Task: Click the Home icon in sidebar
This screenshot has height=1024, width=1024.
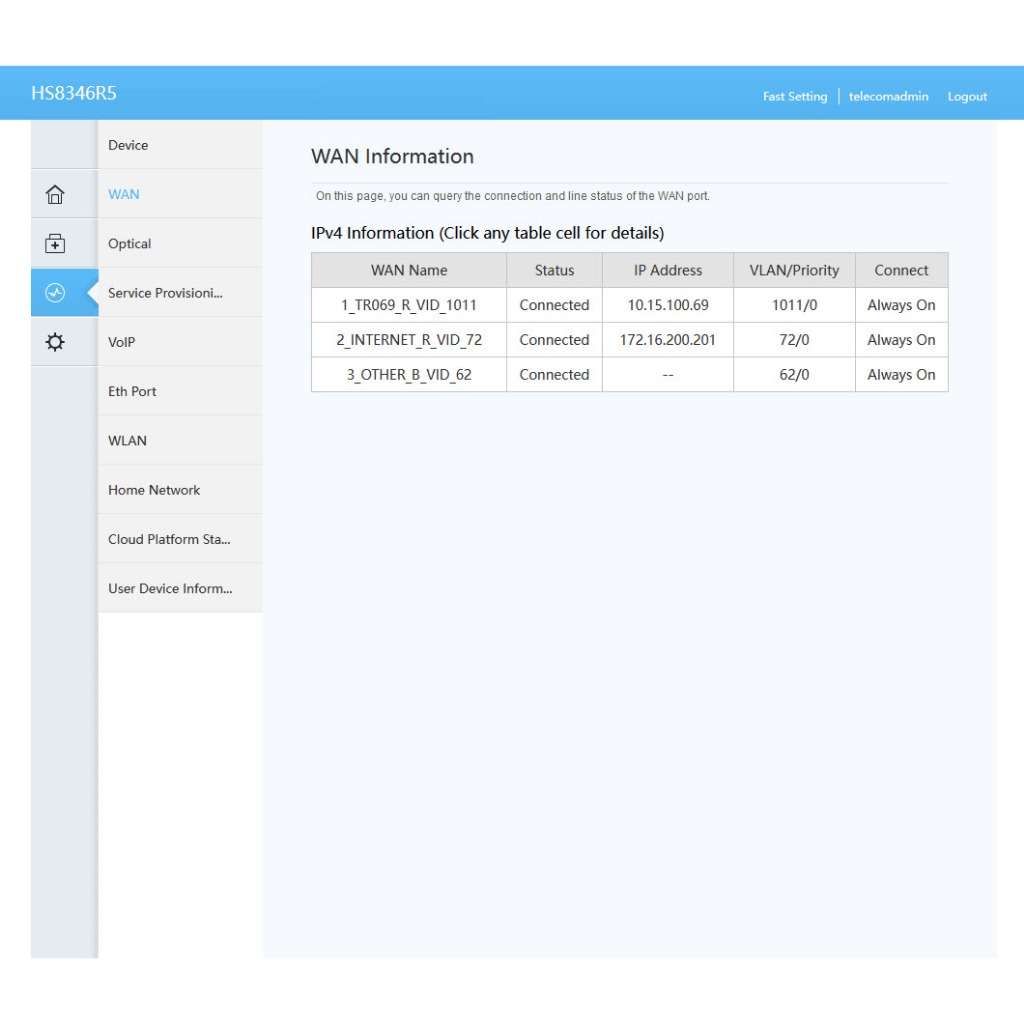Action: pyautogui.click(x=56, y=195)
